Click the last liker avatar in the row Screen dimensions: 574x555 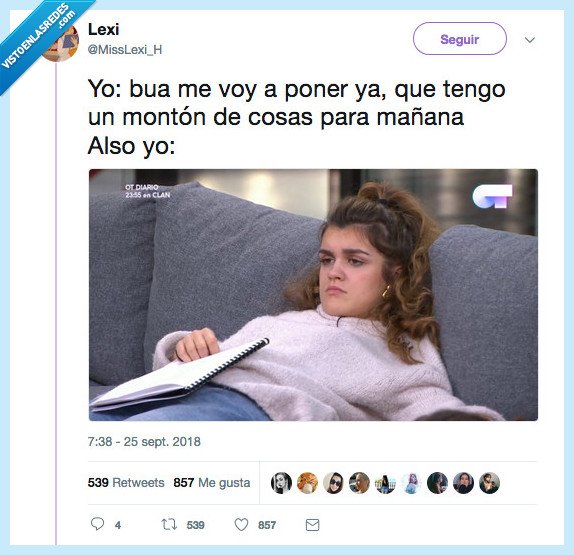[x=489, y=483]
